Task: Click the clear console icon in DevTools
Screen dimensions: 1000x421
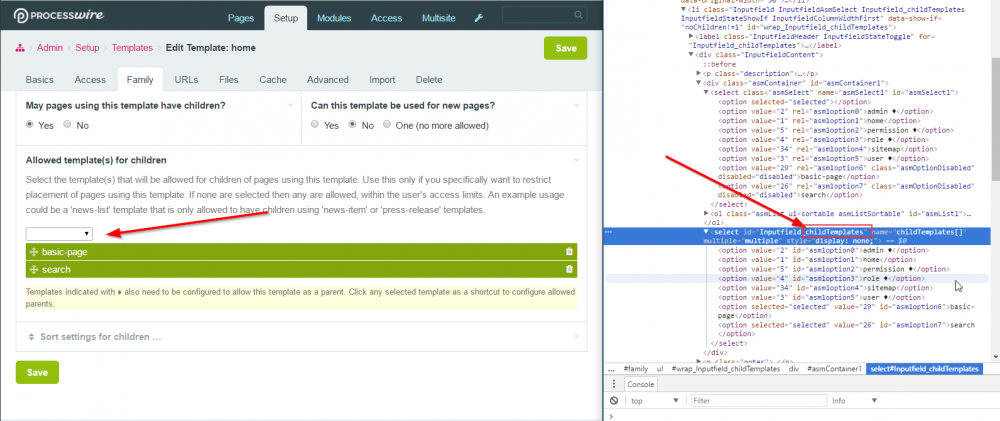Action: click(x=614, y=401)
